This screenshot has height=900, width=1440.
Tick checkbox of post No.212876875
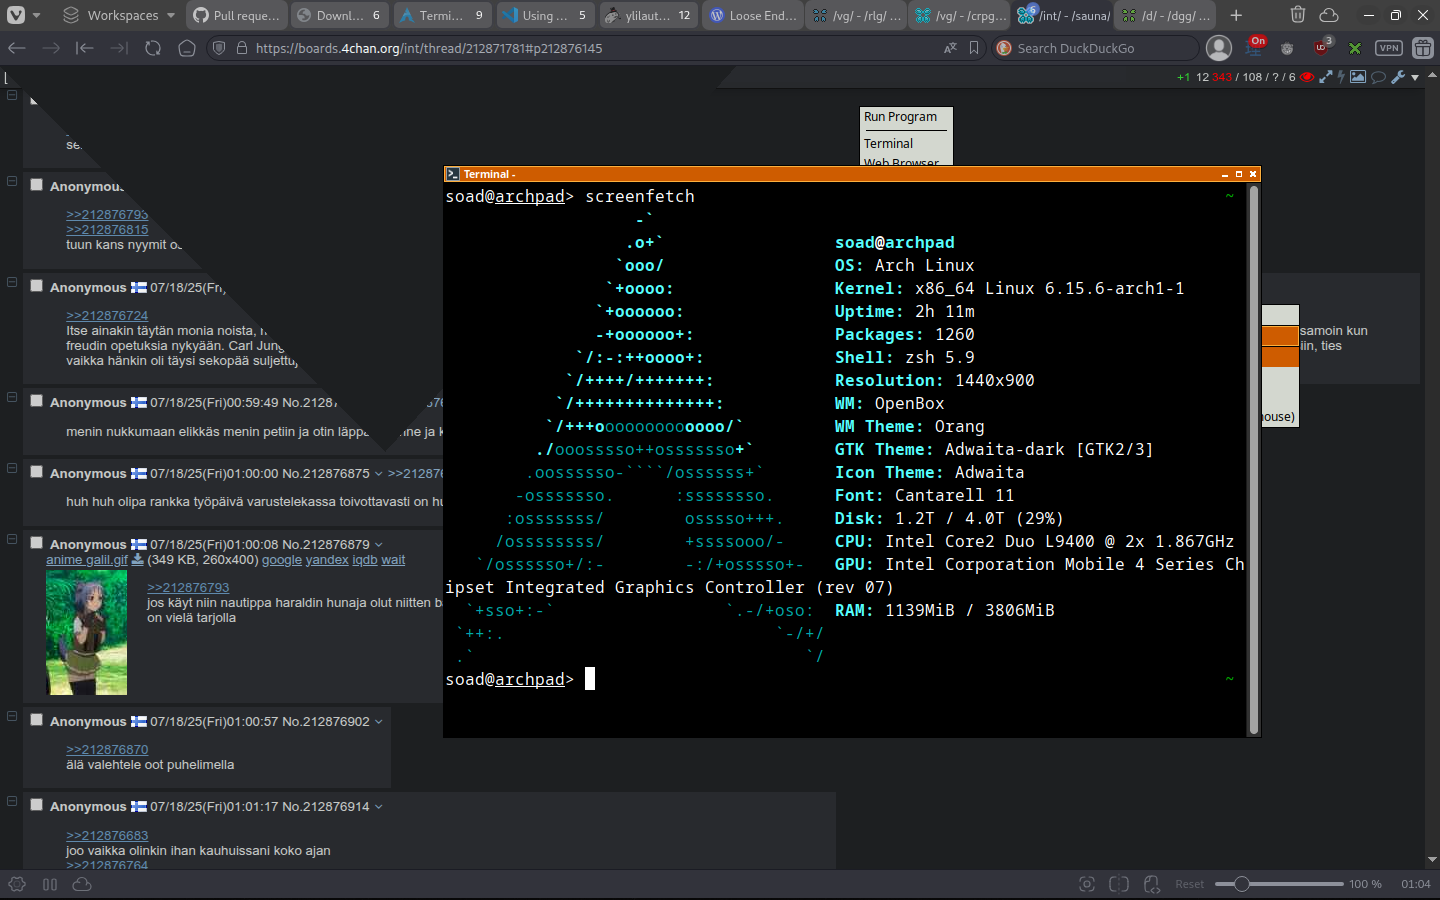click(x=36, y=472)
